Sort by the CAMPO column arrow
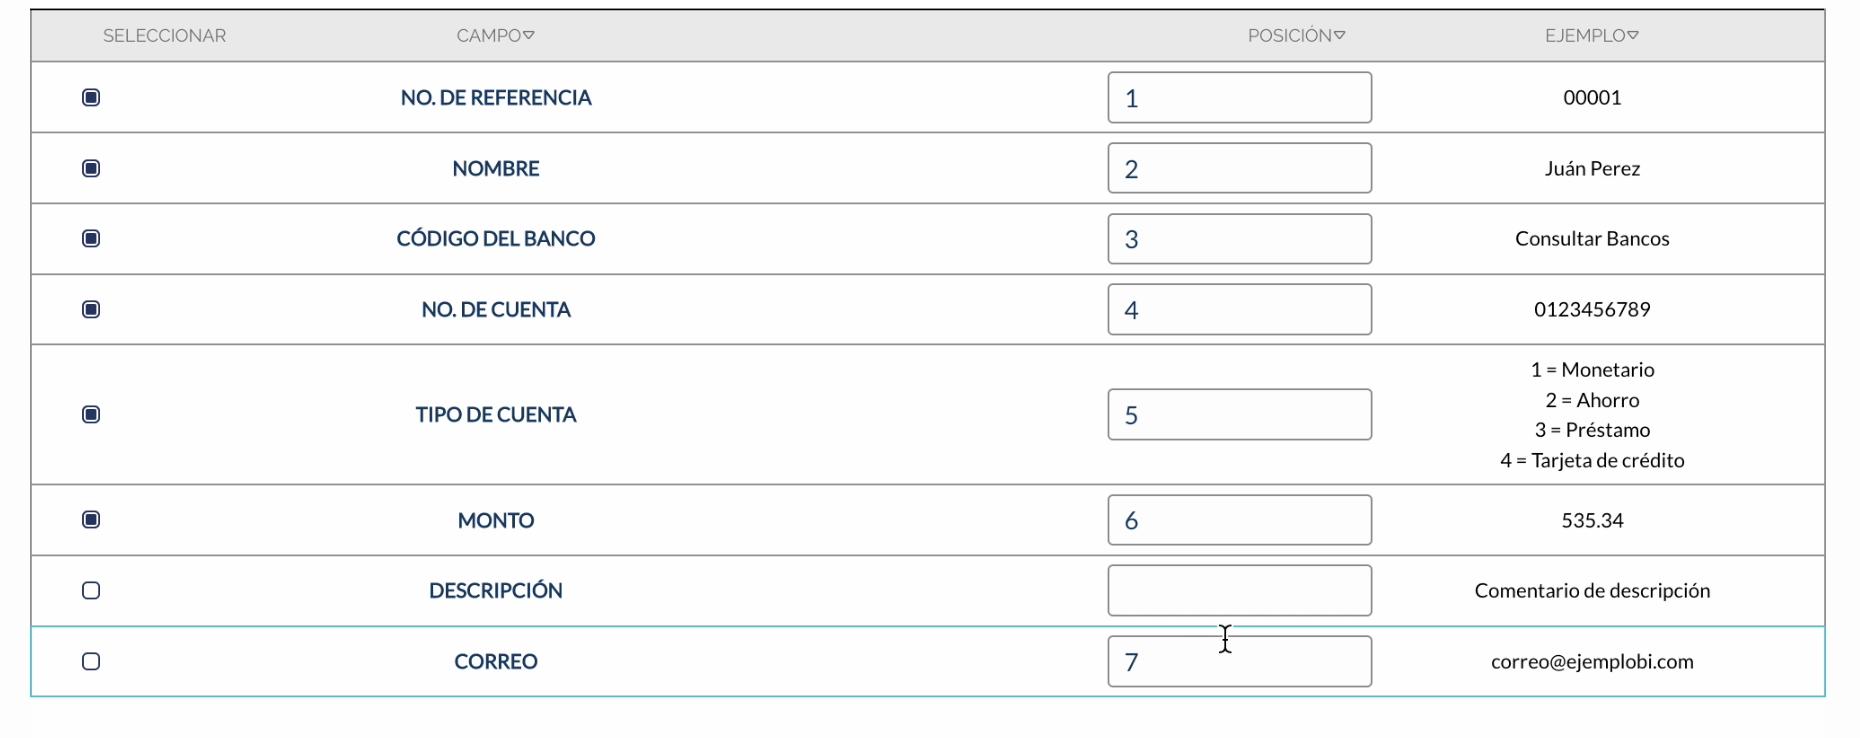The height and width of the screenshot is (738, 1860). [x=529, y=36]
